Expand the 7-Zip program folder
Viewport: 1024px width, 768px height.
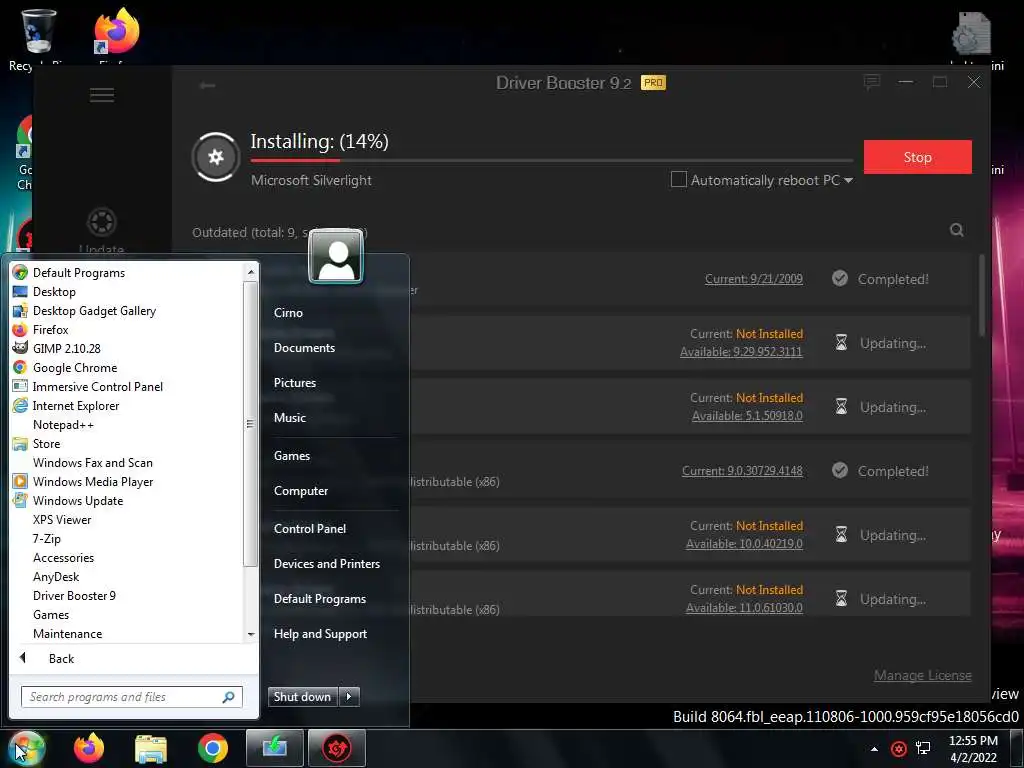pos(47,539)
